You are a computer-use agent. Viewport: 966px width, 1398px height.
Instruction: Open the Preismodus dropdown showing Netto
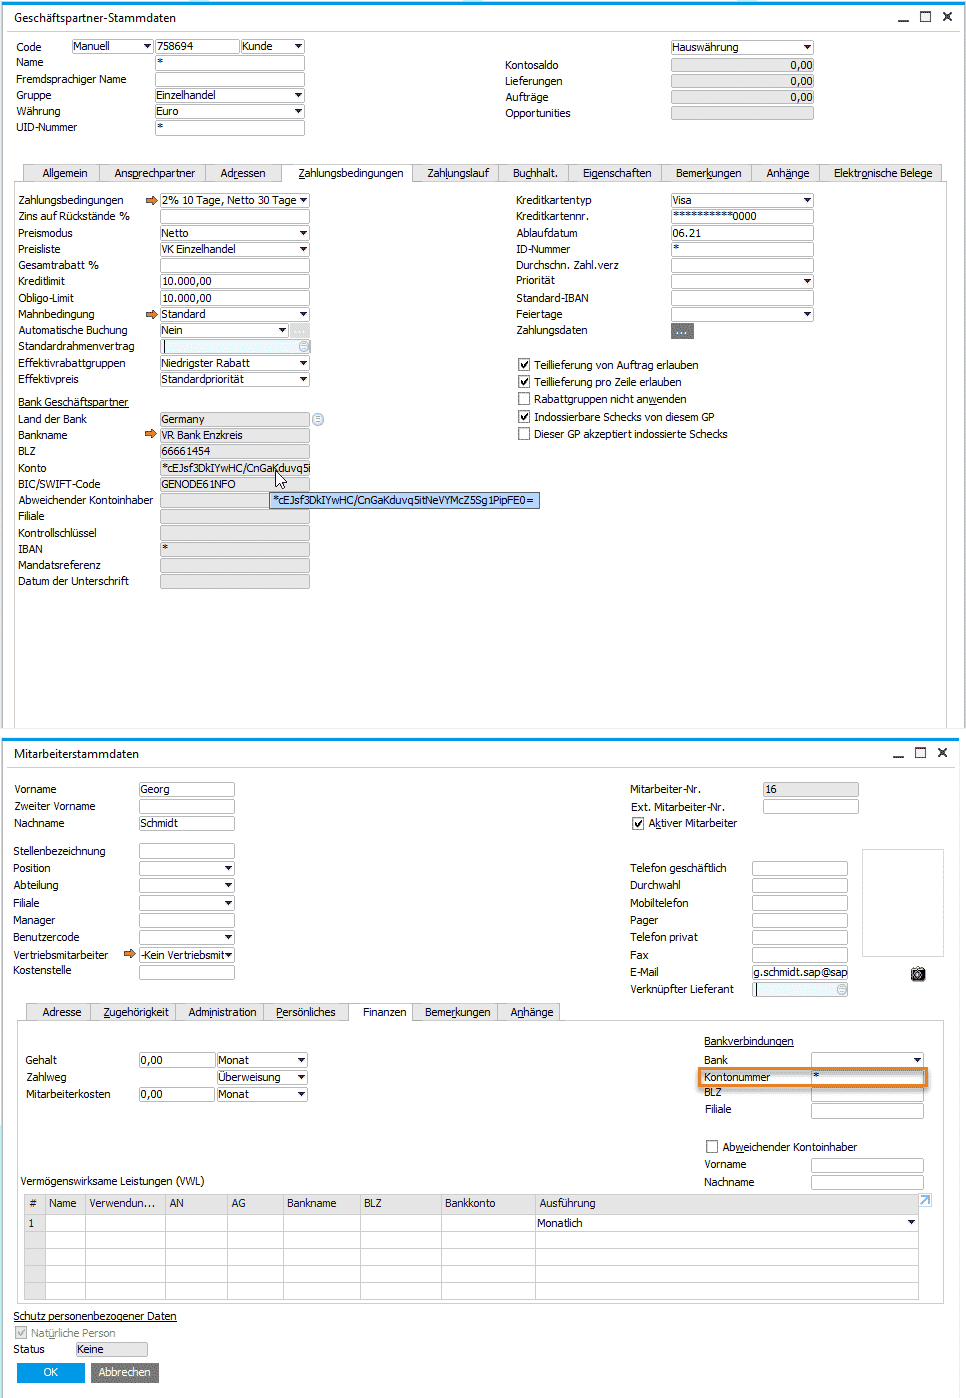[x=234, y=234]
